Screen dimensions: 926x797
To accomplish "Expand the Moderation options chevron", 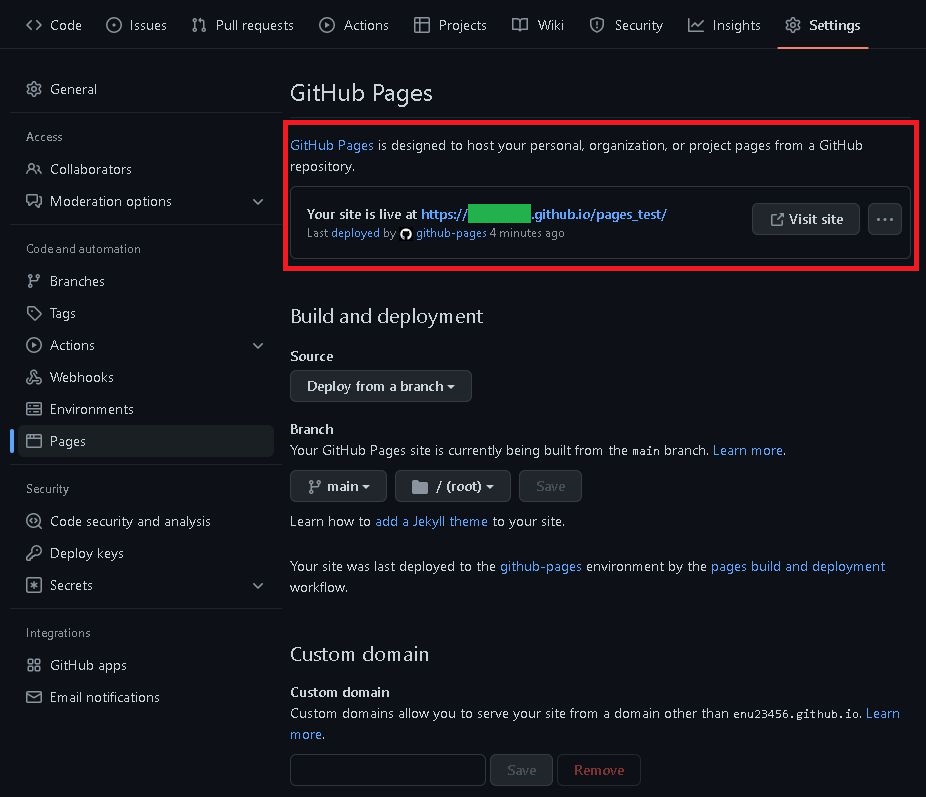I will (x=258, y=201).
